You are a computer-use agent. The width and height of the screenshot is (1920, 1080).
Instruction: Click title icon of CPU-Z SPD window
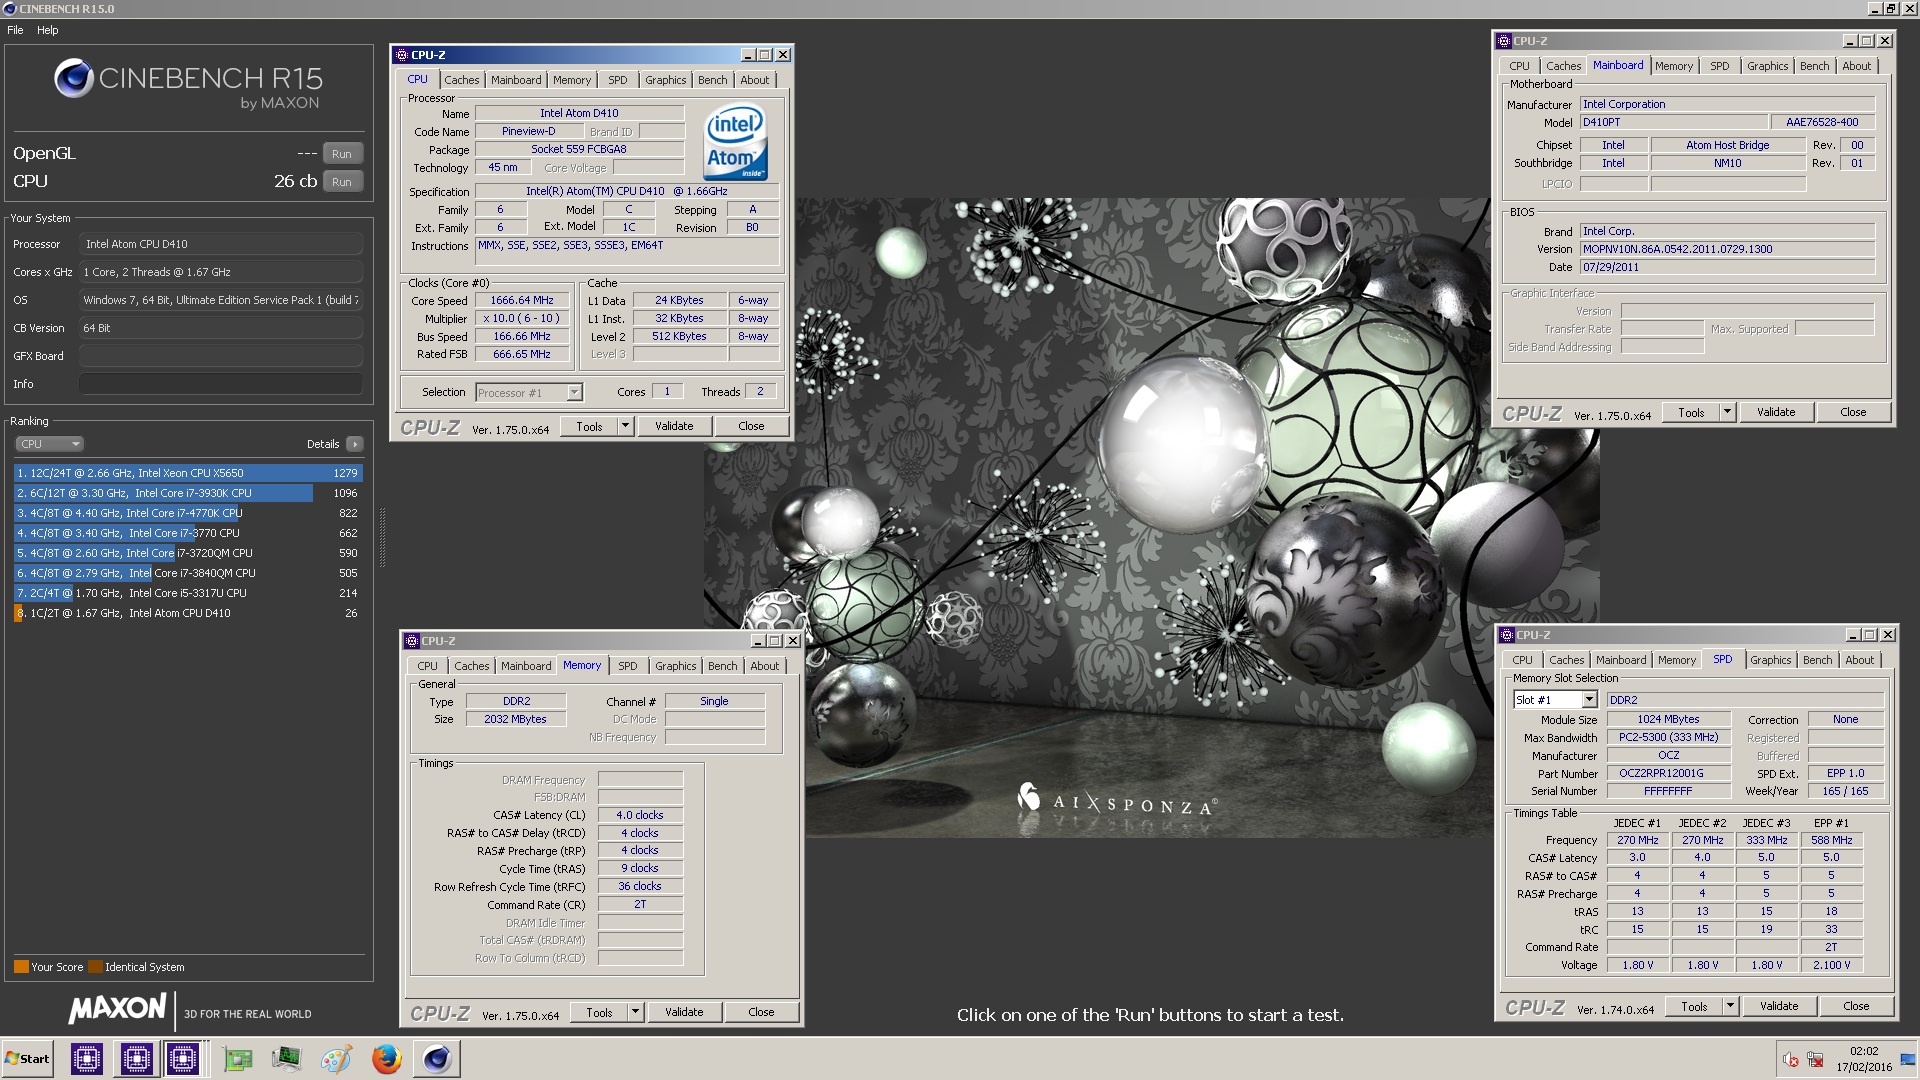pyautogui.click(x=1507, y=635)
